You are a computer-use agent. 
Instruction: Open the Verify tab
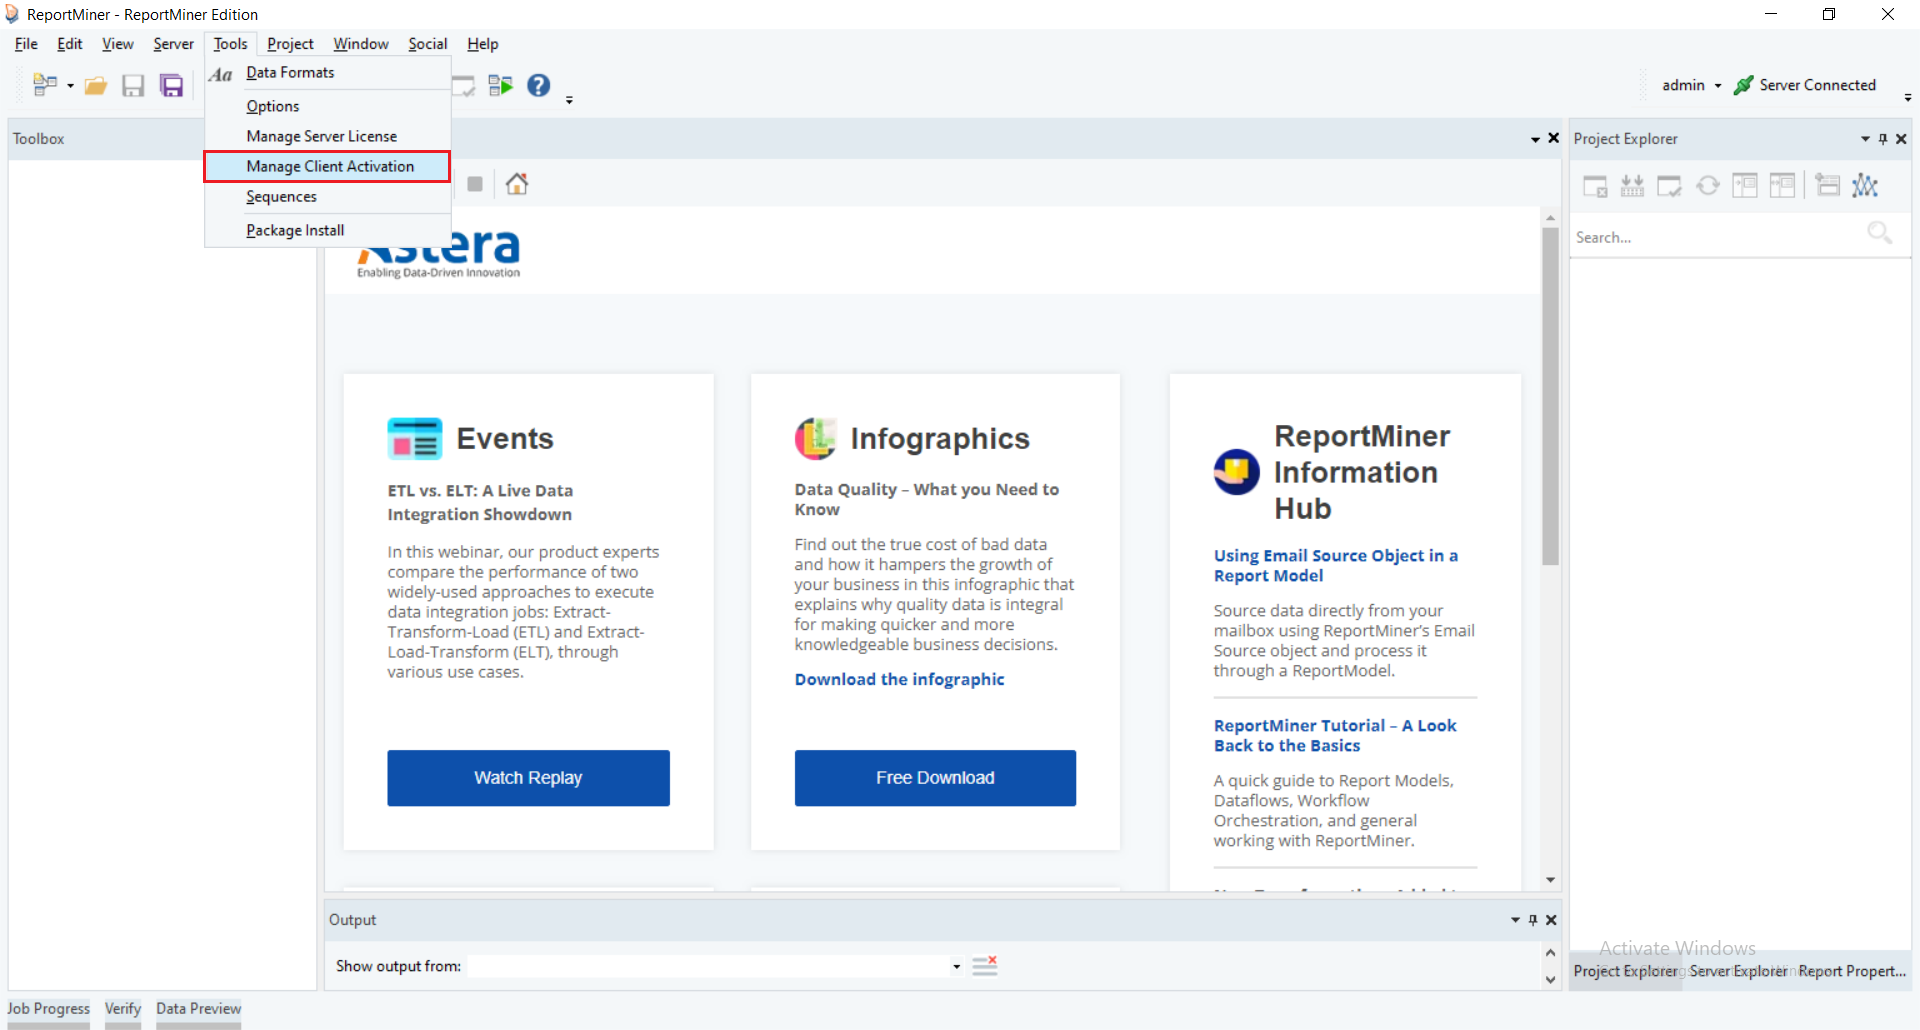123,1009
